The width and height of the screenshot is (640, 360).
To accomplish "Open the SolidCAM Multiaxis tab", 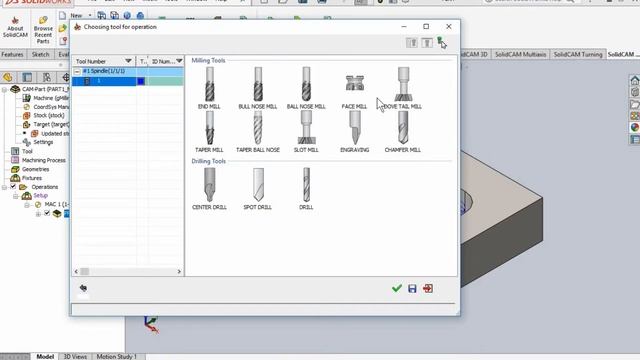I will tap(520, 54).
